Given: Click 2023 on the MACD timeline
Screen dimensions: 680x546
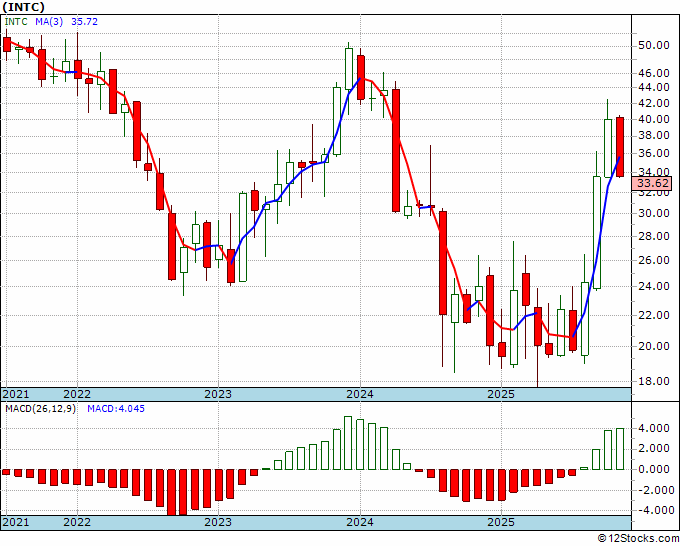Looking at the screenshot, I should [x=218, y=522].
